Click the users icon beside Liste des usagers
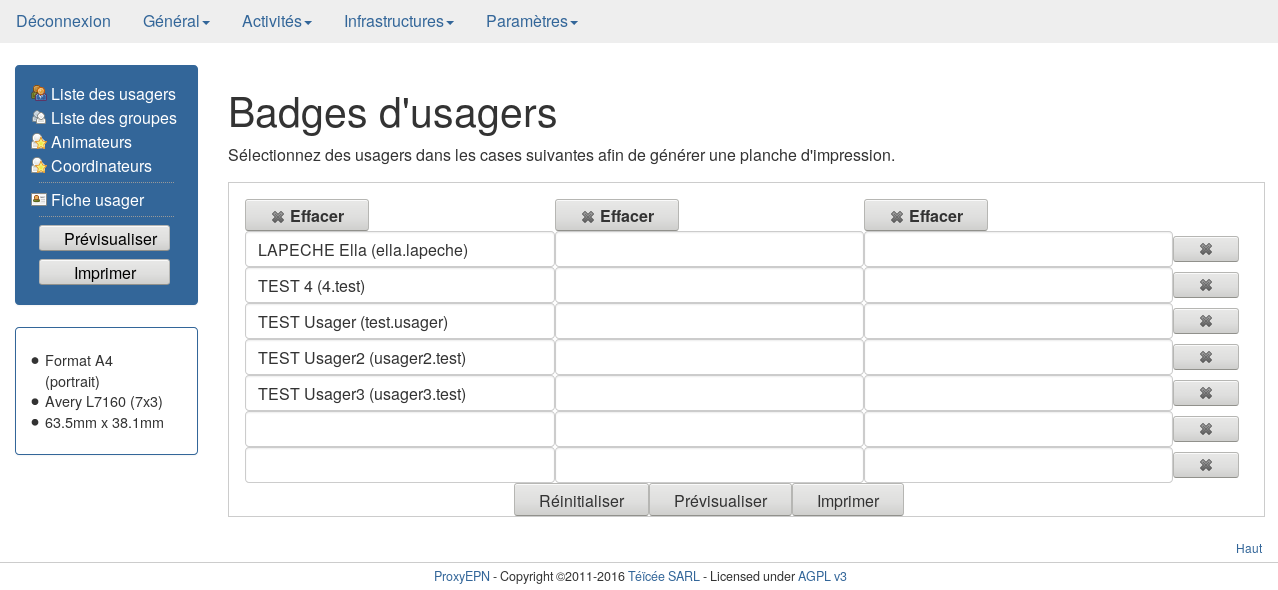The height and width of the screenshot is (590, 1278). click(39, 94)
